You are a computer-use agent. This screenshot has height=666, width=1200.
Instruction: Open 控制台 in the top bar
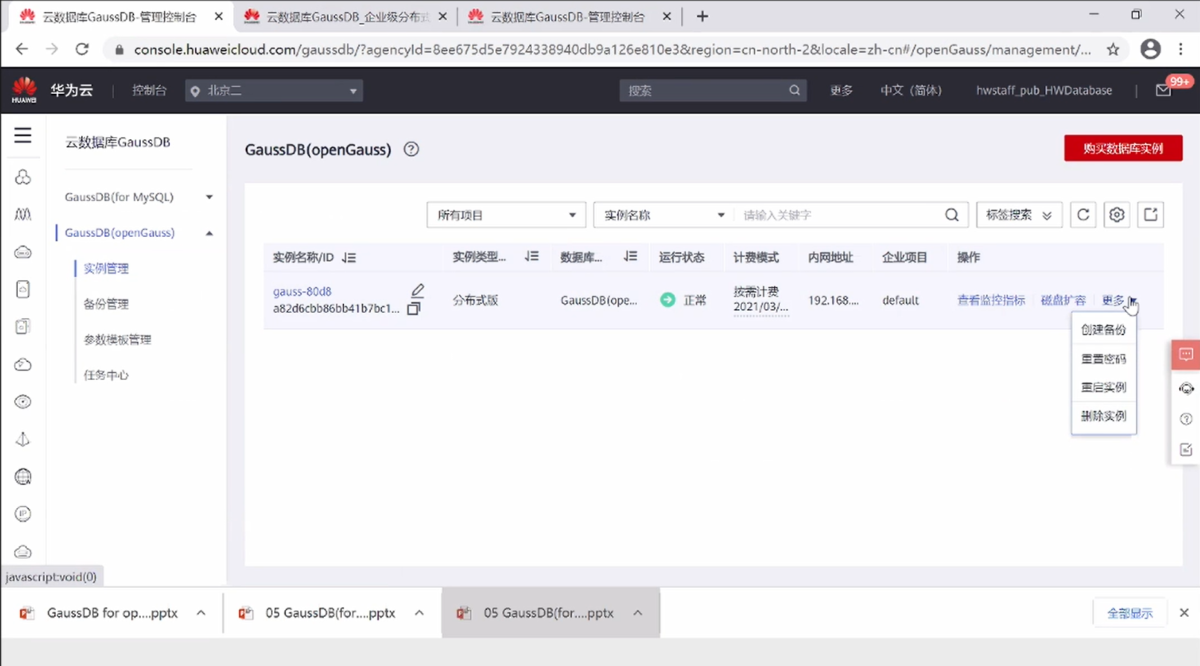(x=149, y=90)
